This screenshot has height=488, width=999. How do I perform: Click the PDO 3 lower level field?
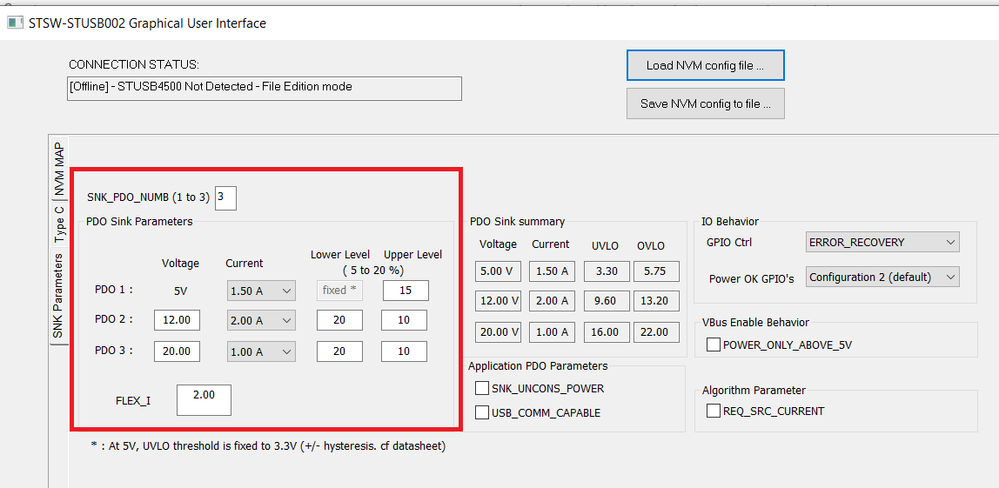coord(338,351)
